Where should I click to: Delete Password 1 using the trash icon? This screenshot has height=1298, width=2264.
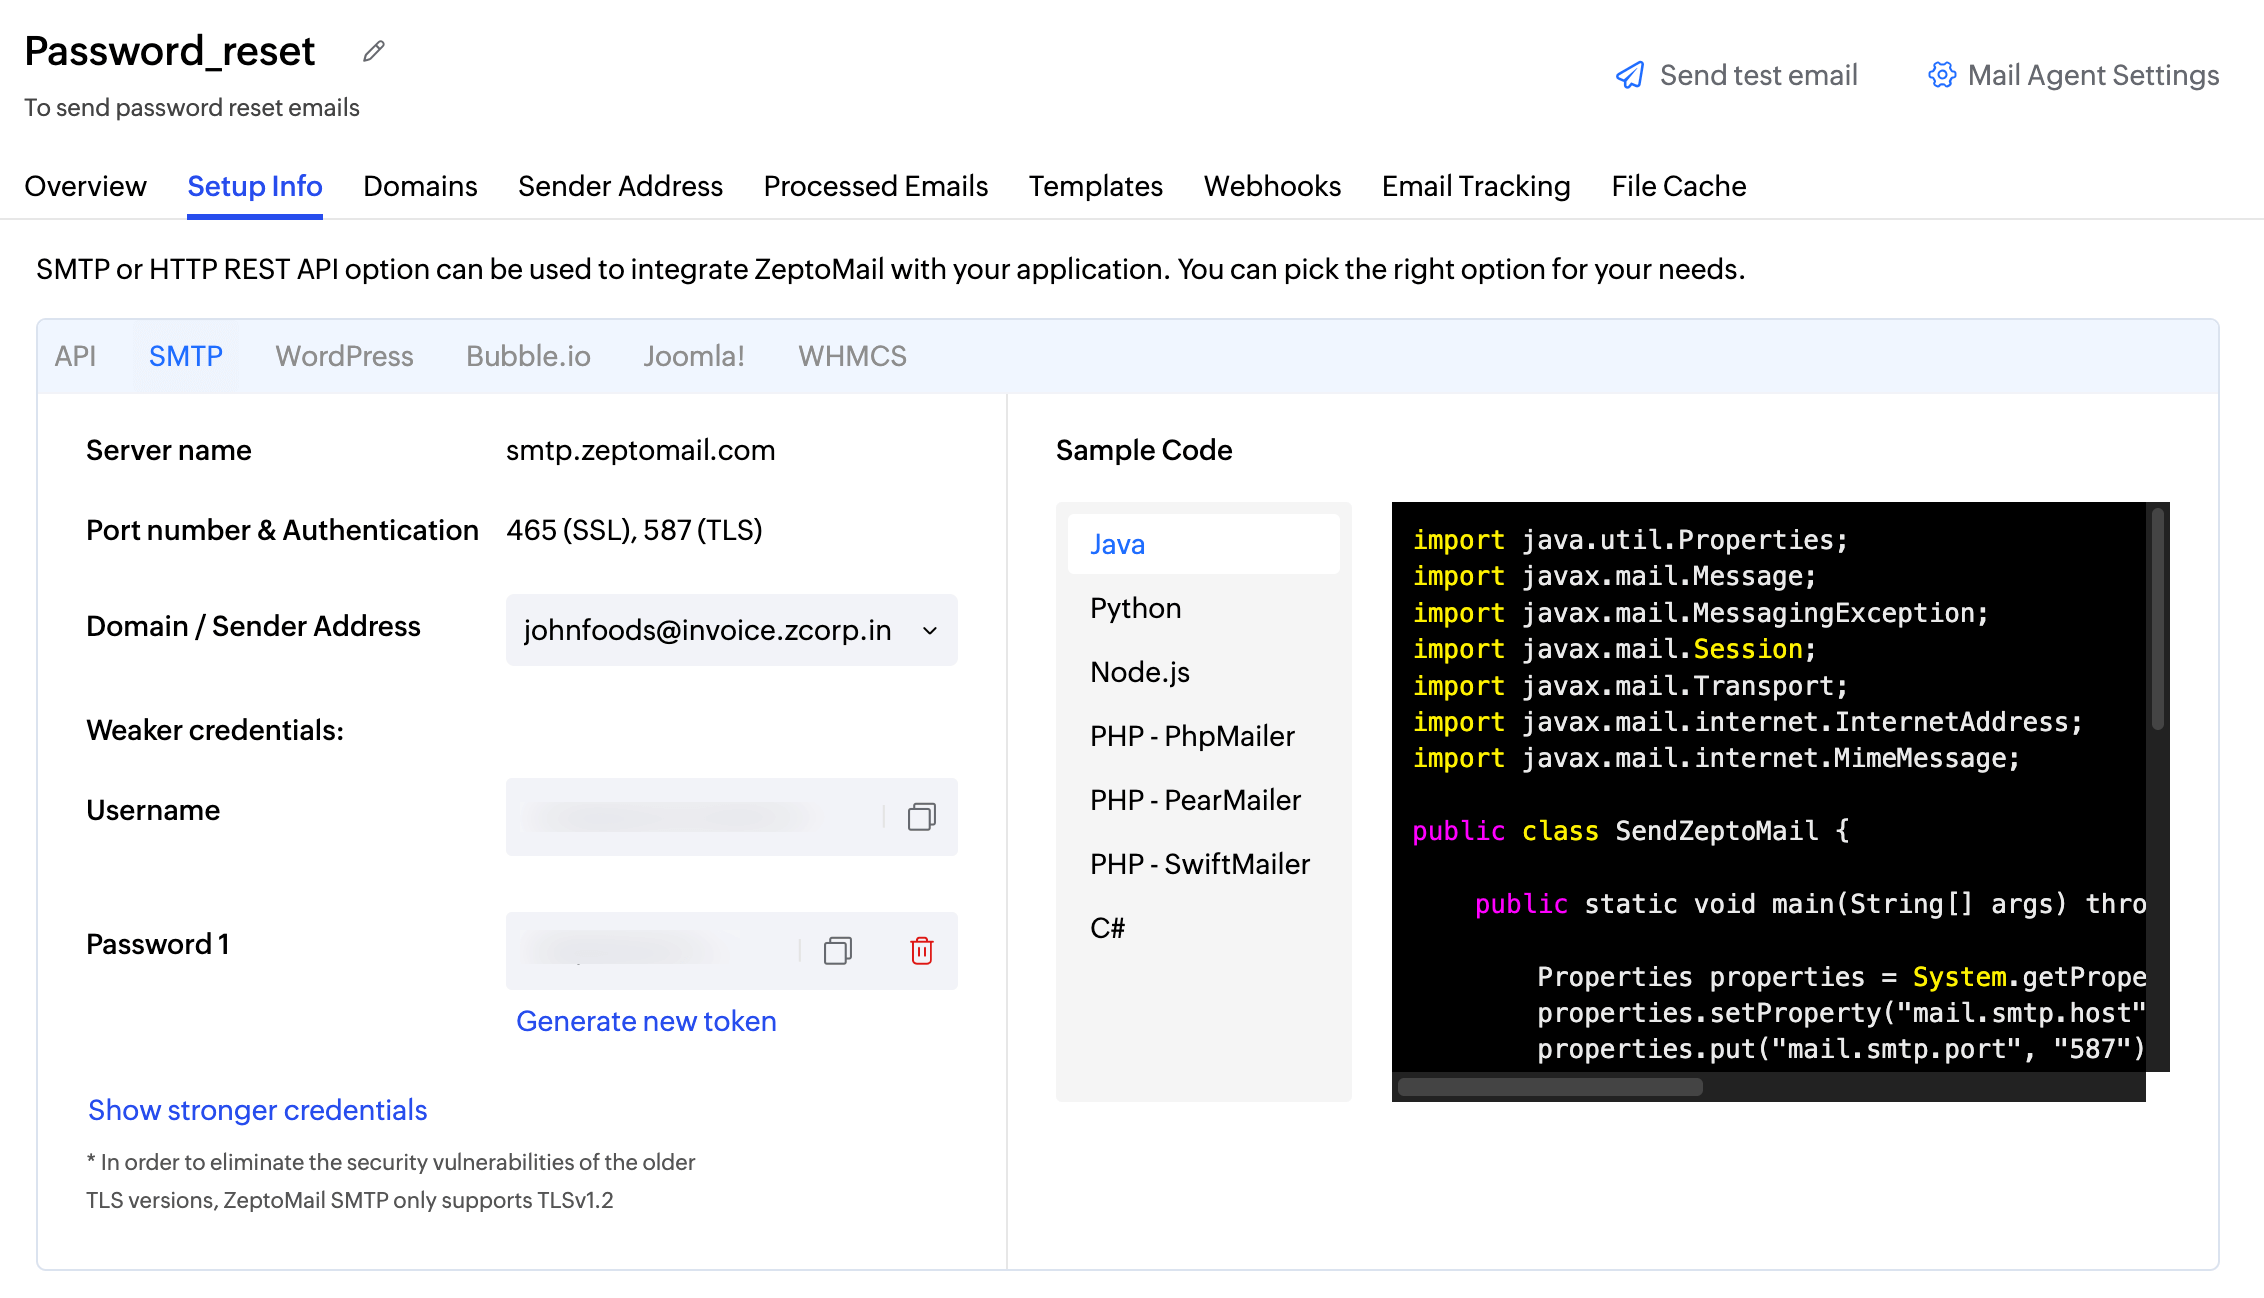tap(921, 951)
